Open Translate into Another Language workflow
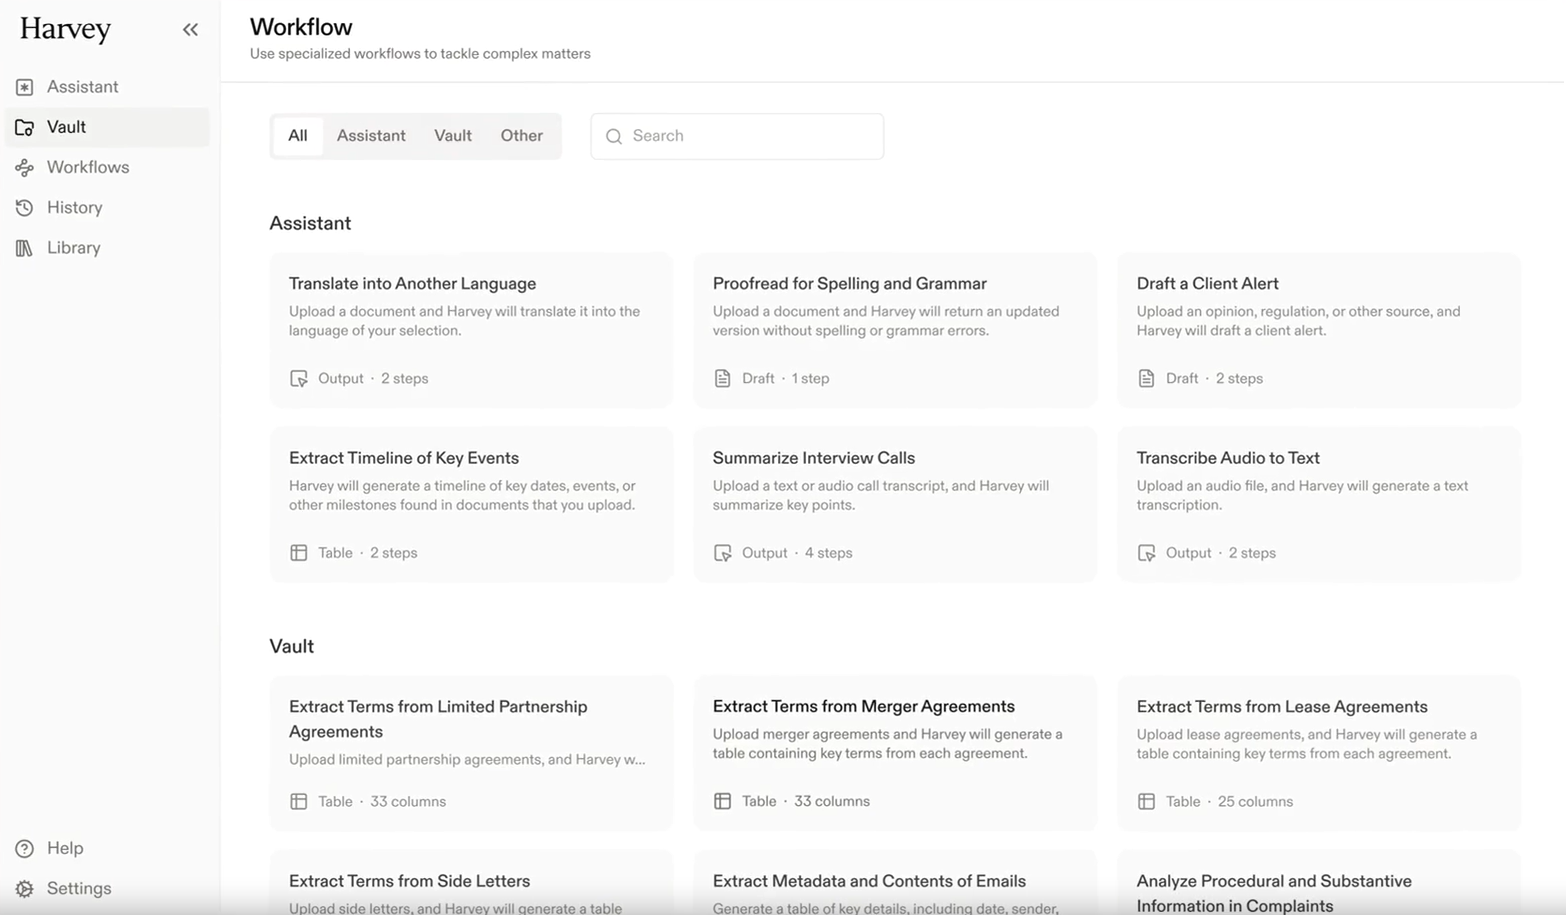The width and height of the screenshot is (1566, 915). (x=471, y=330)
